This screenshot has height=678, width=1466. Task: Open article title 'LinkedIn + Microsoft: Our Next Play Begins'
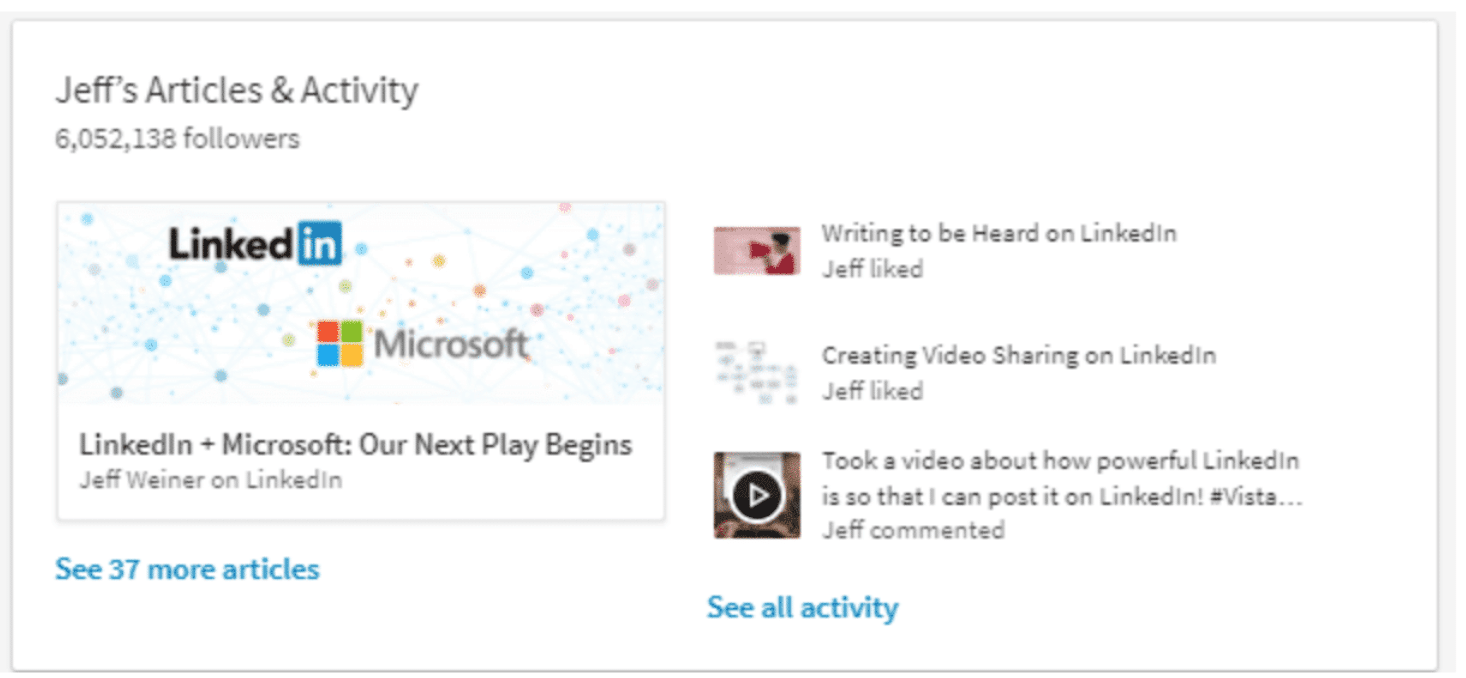[x=355, y=444]
